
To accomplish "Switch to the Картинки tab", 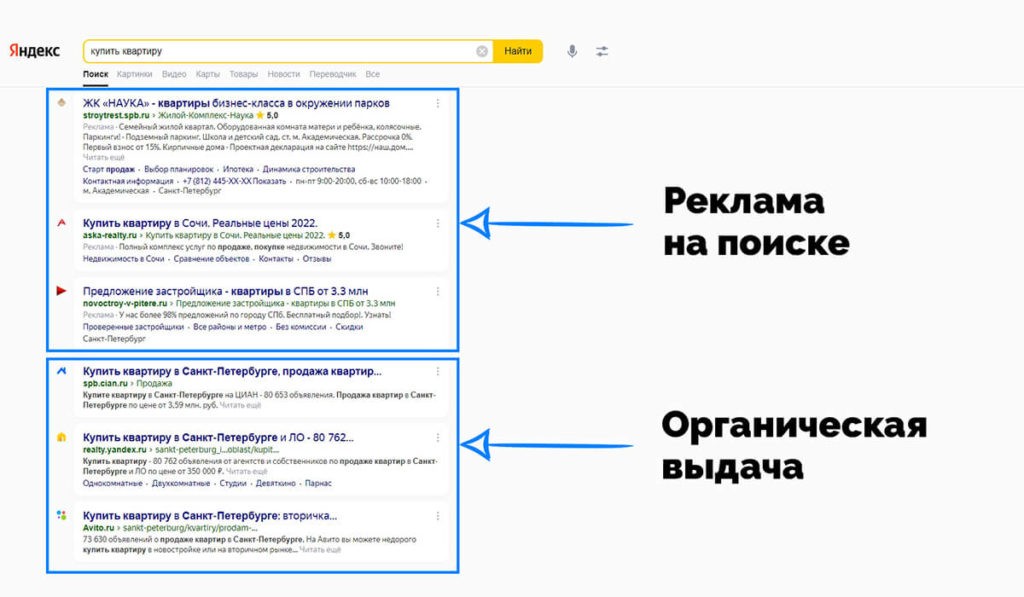I will 135,74.
